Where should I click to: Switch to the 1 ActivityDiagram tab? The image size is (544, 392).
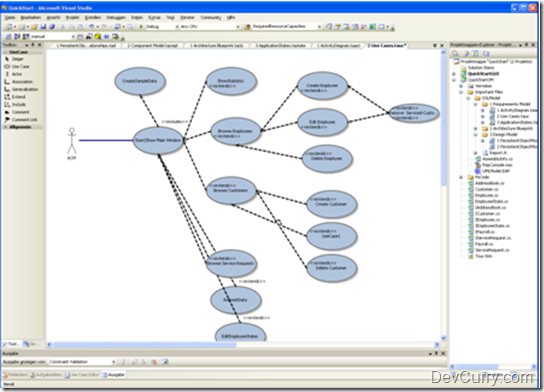click(338, 45)
